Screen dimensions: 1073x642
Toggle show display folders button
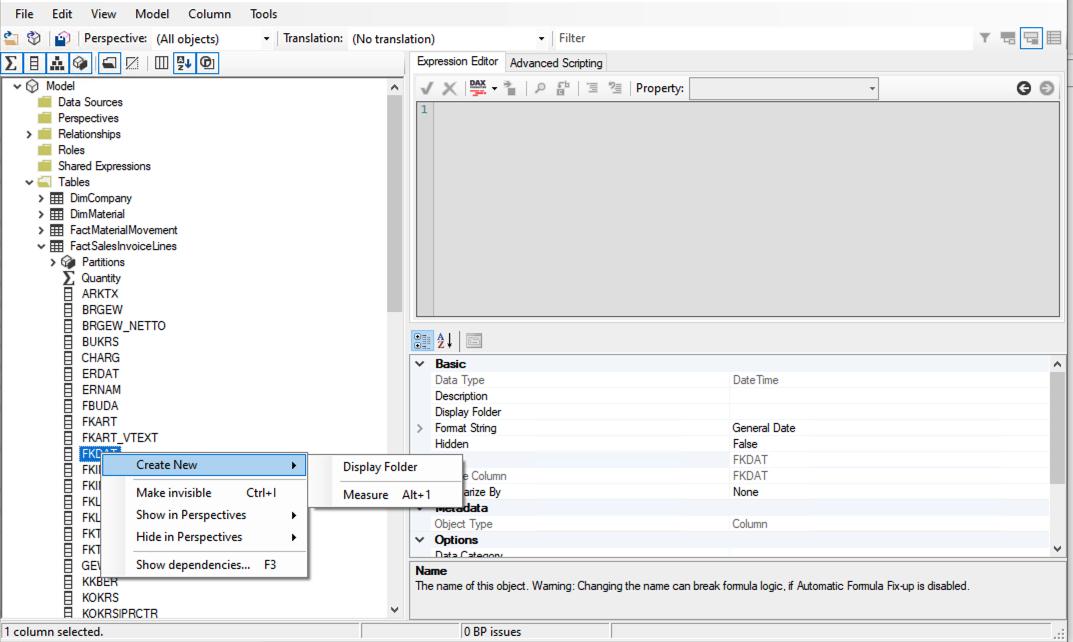pyautogui.click(x=109, y=63)
